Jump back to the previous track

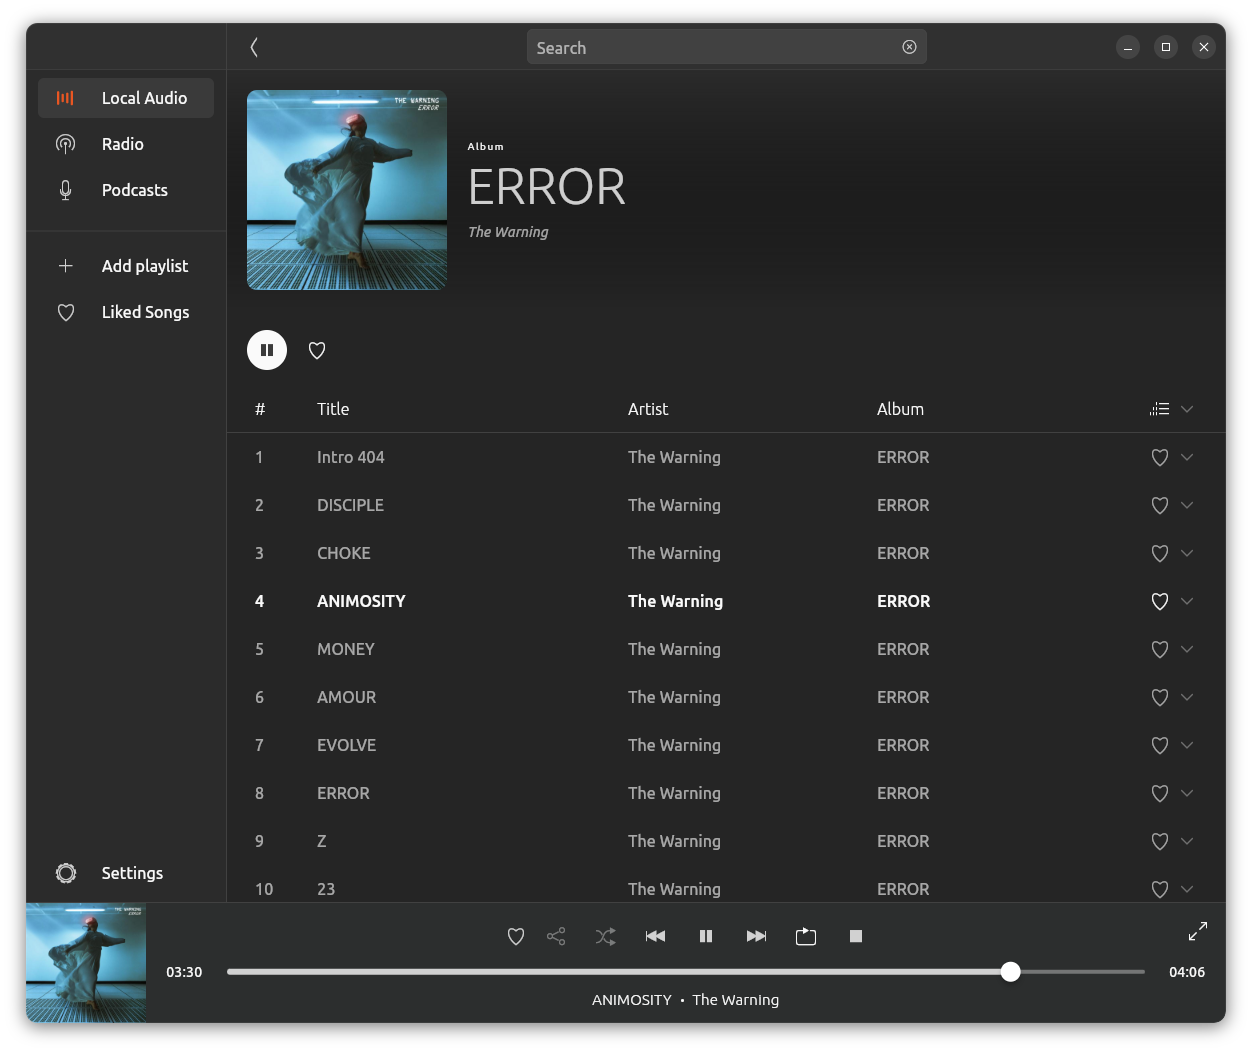(655, 936)
